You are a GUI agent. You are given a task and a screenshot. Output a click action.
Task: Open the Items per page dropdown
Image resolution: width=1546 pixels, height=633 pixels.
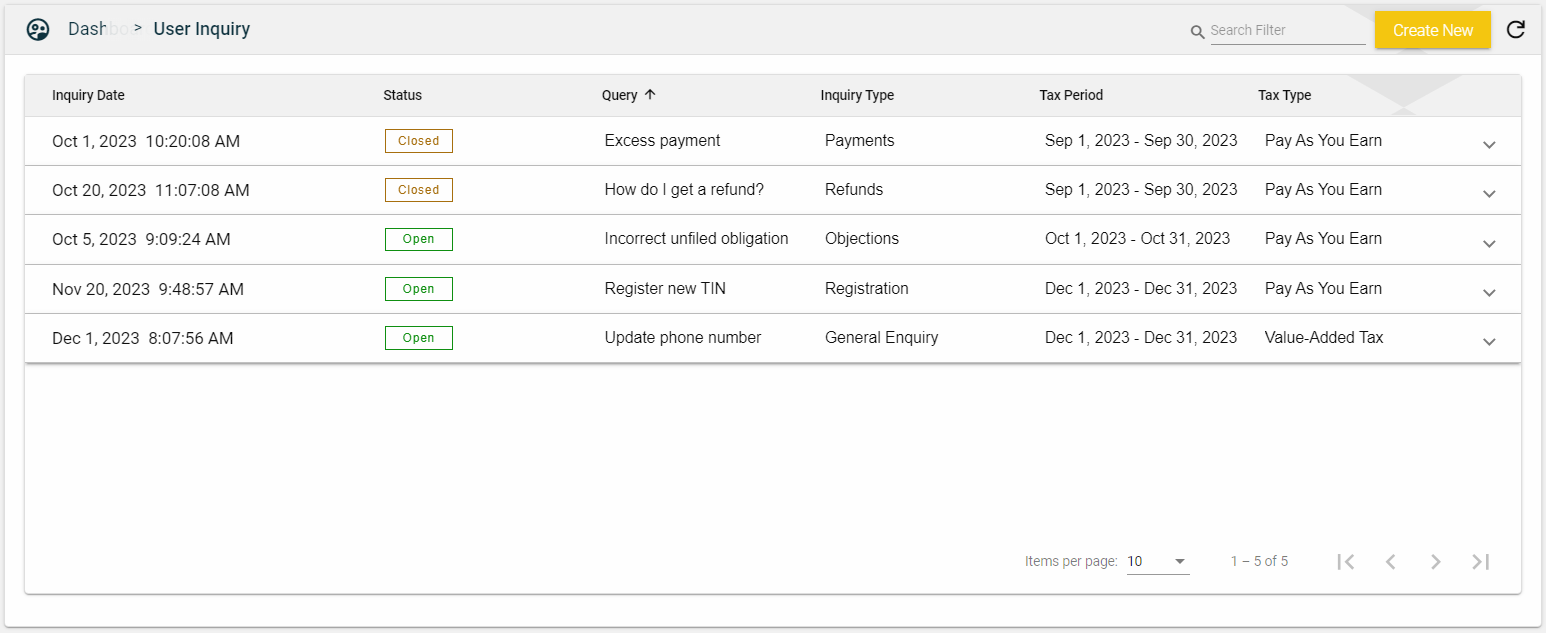pos(1157,562)
